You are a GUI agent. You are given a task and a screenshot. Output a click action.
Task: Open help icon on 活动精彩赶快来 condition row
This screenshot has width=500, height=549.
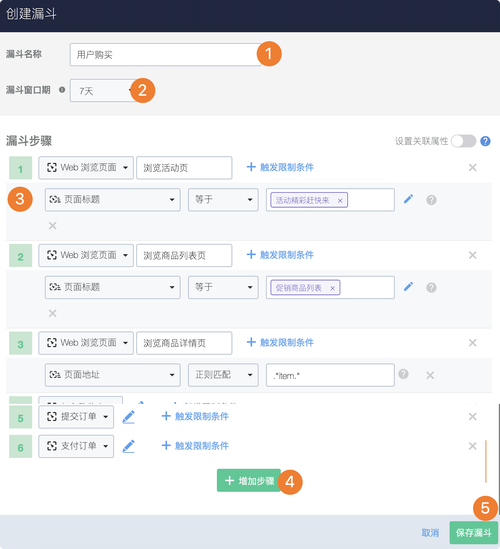coord(431,200)
